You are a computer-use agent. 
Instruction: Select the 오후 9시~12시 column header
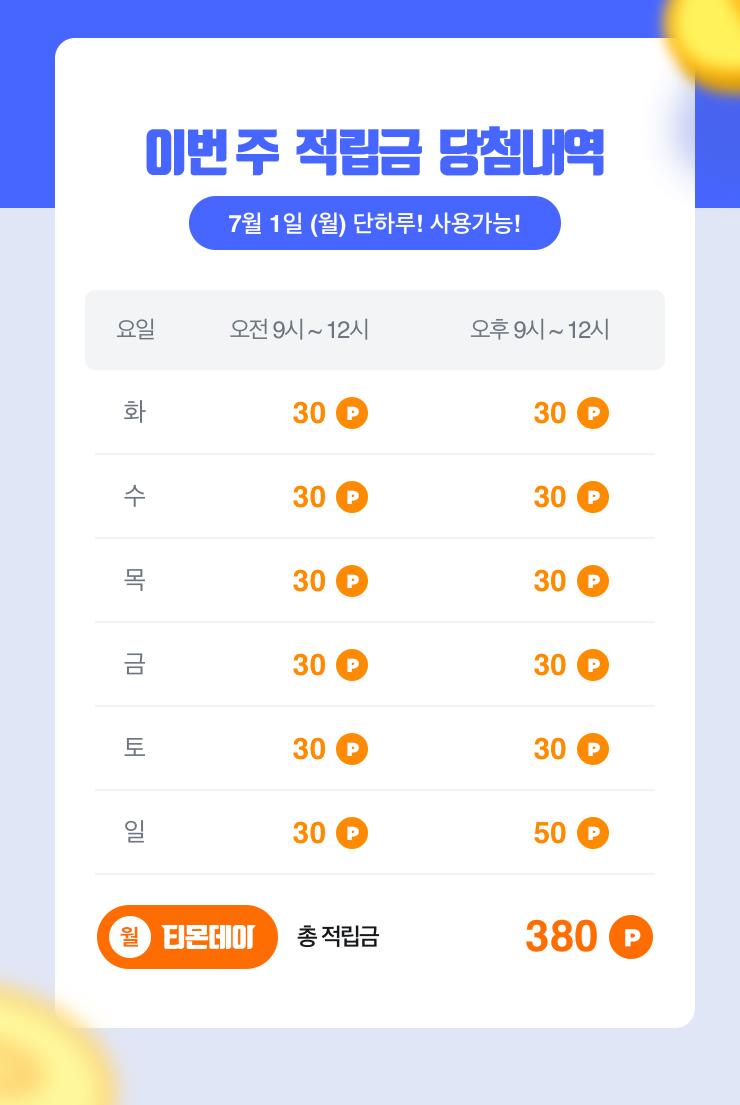click(539, 329)
